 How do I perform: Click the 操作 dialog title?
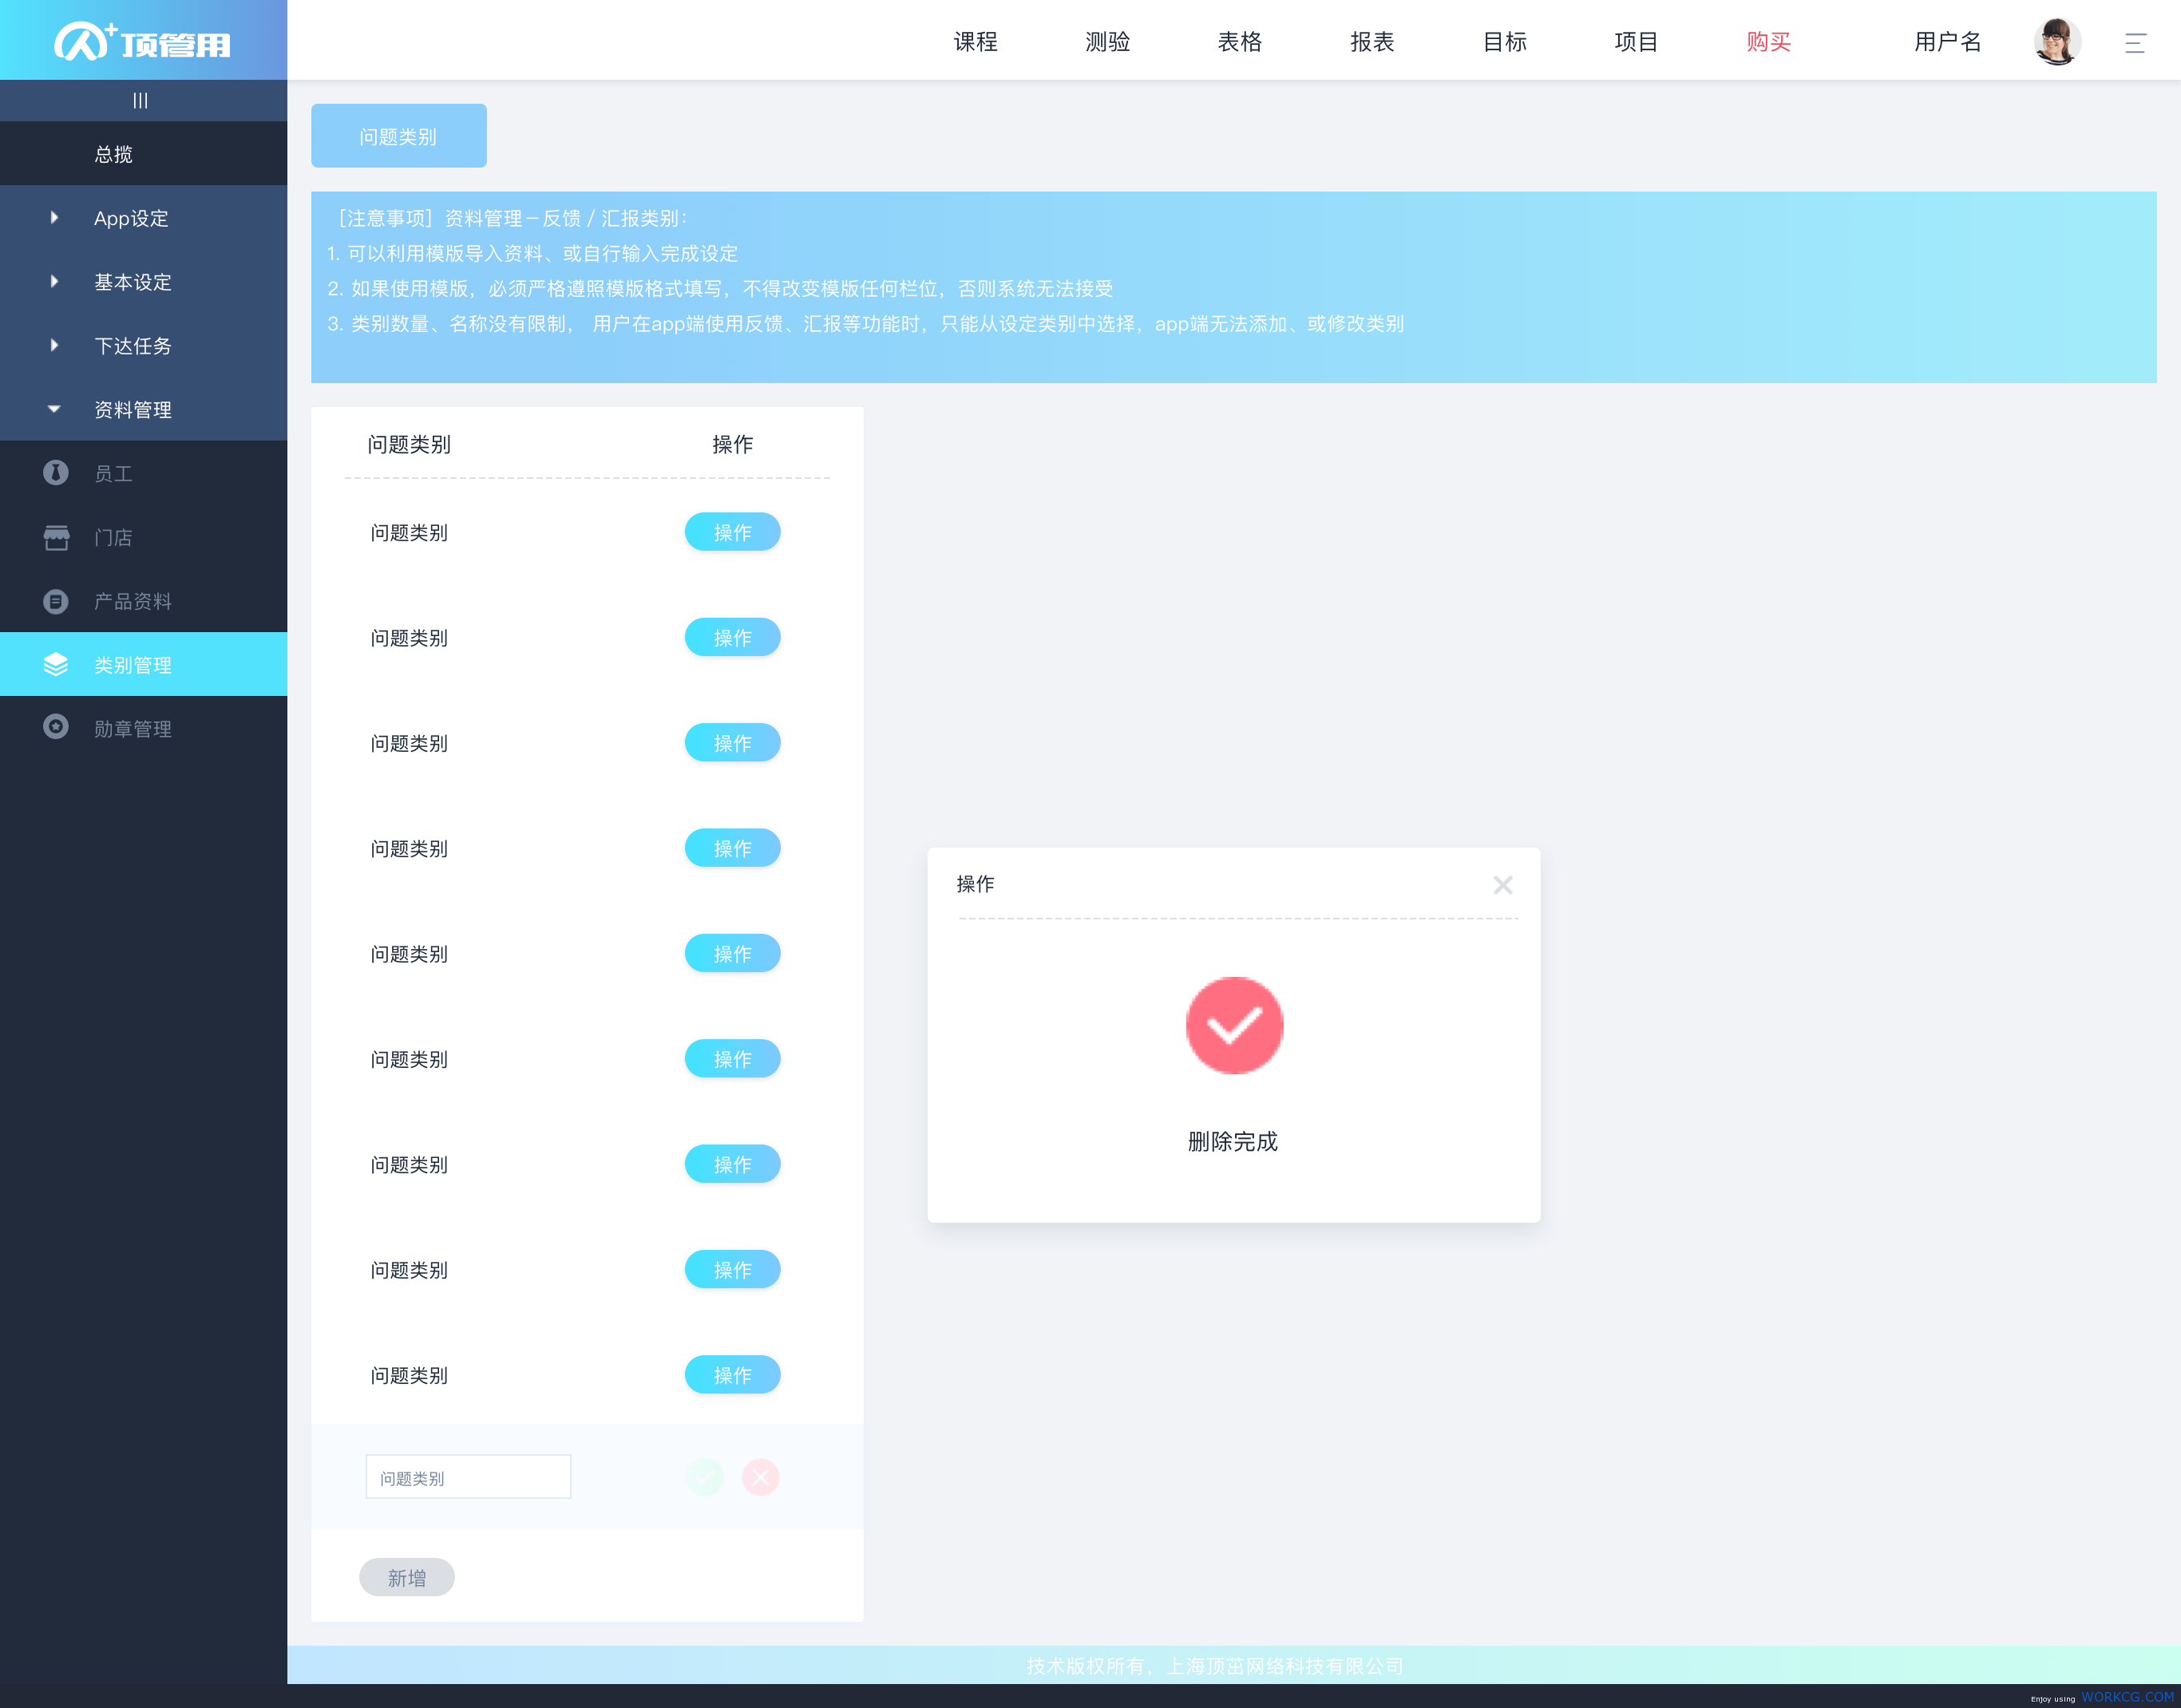click(x=975, y=884)
